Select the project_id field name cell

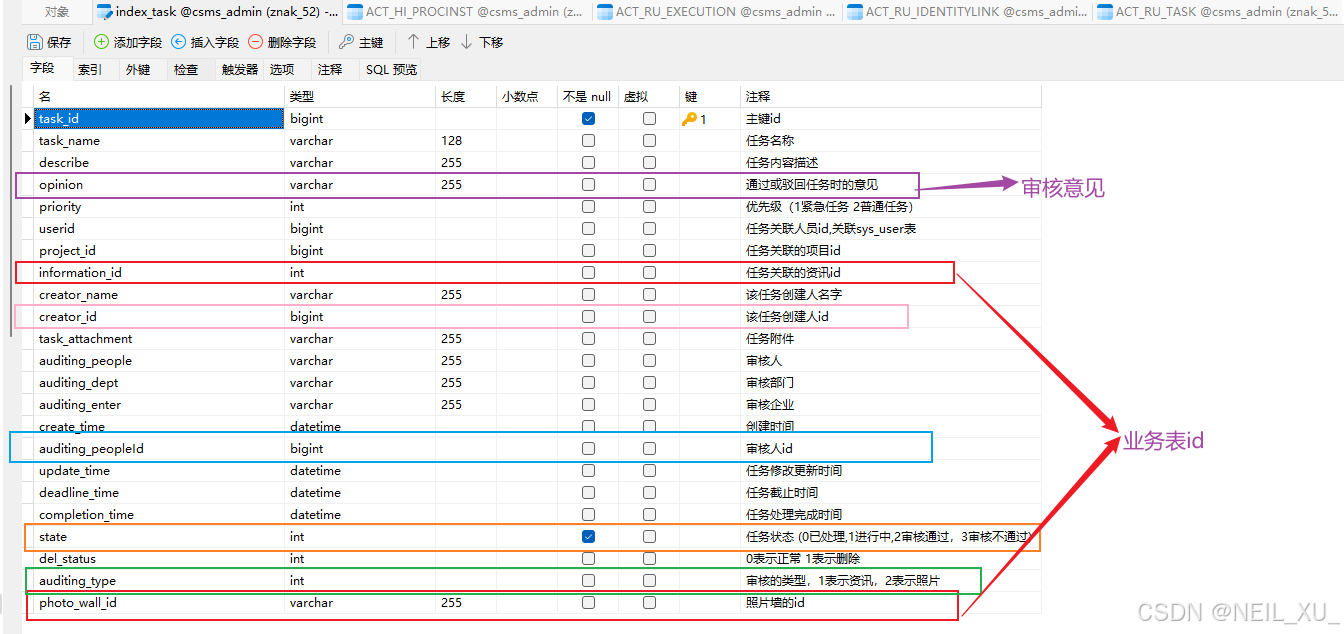[x=159, y=250]
